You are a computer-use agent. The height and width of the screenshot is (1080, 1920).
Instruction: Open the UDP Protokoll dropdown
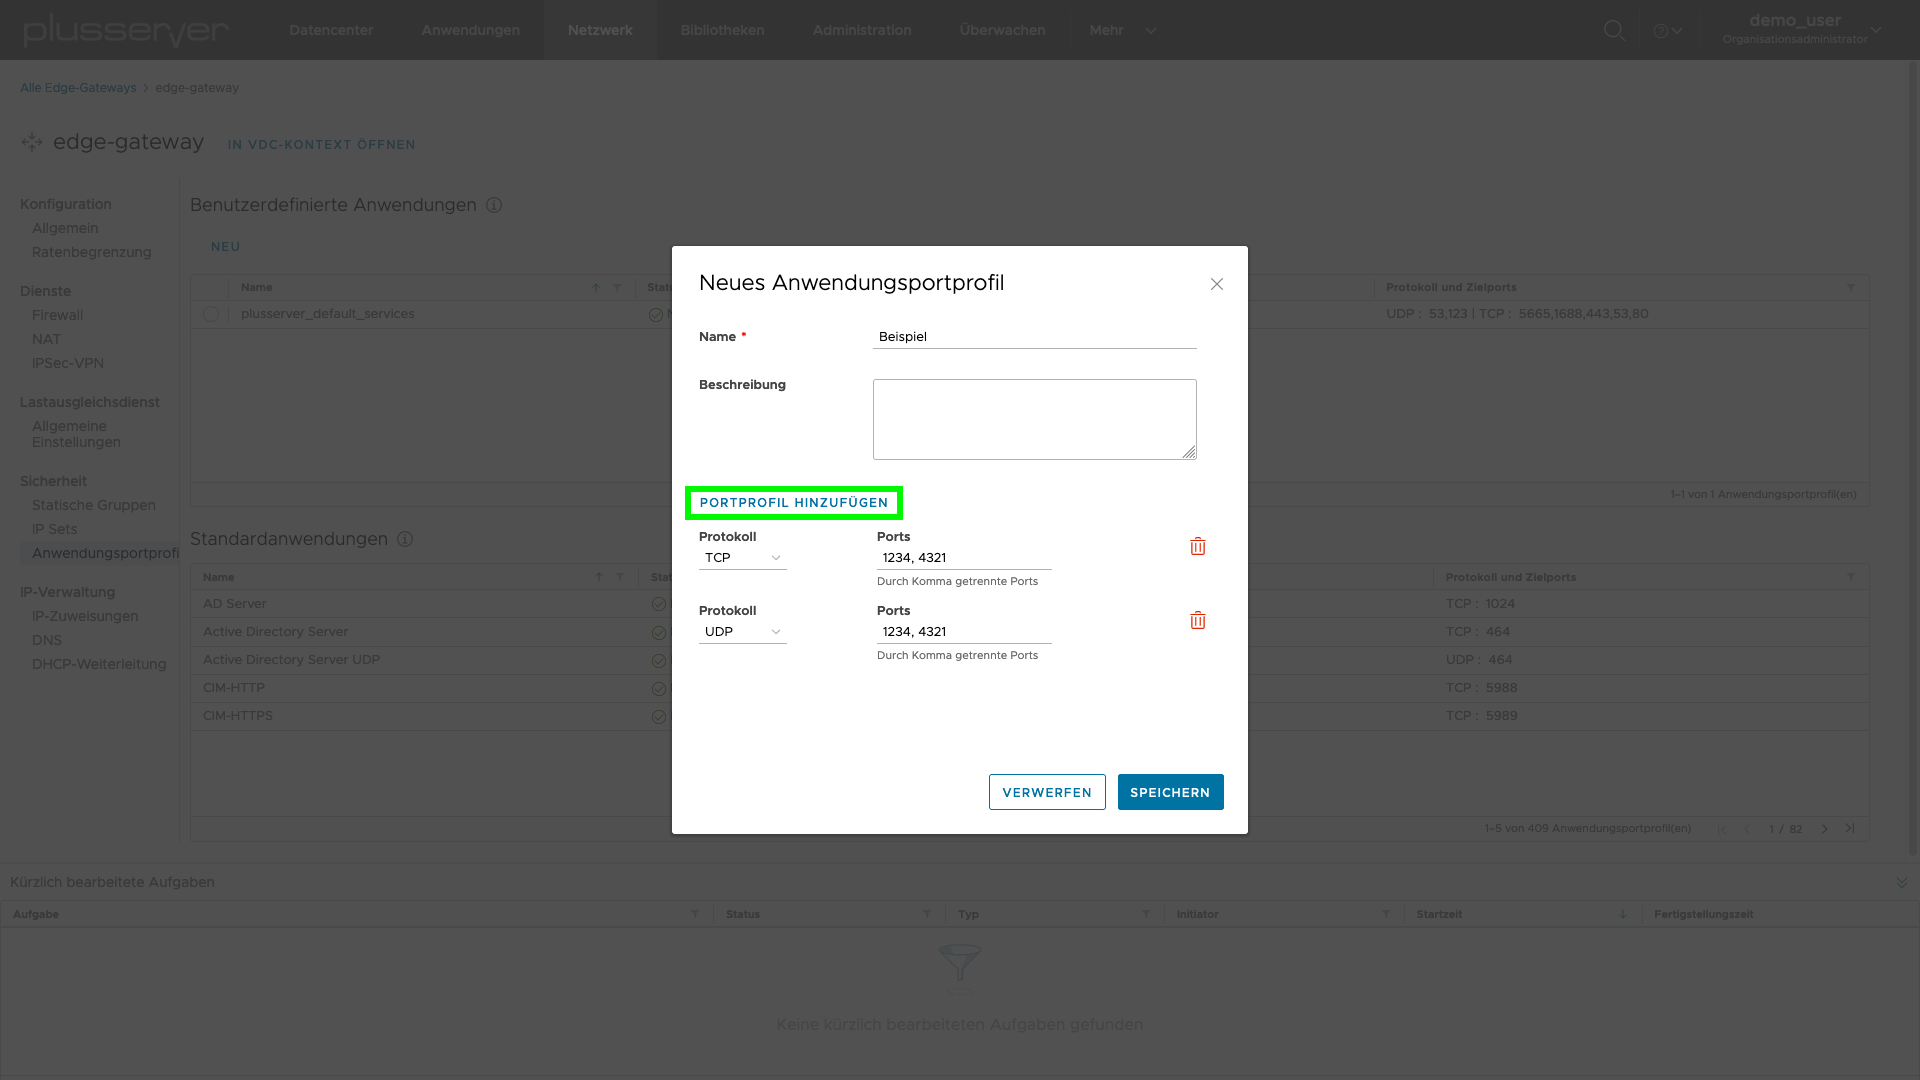742,632
